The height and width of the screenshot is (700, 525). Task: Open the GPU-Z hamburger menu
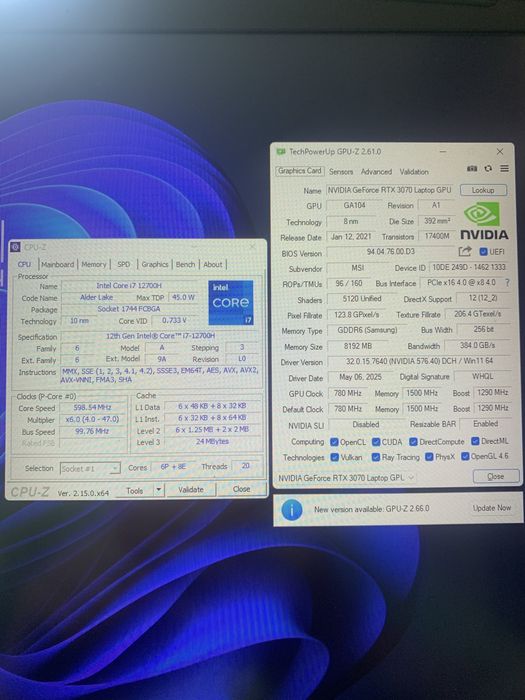504,168
